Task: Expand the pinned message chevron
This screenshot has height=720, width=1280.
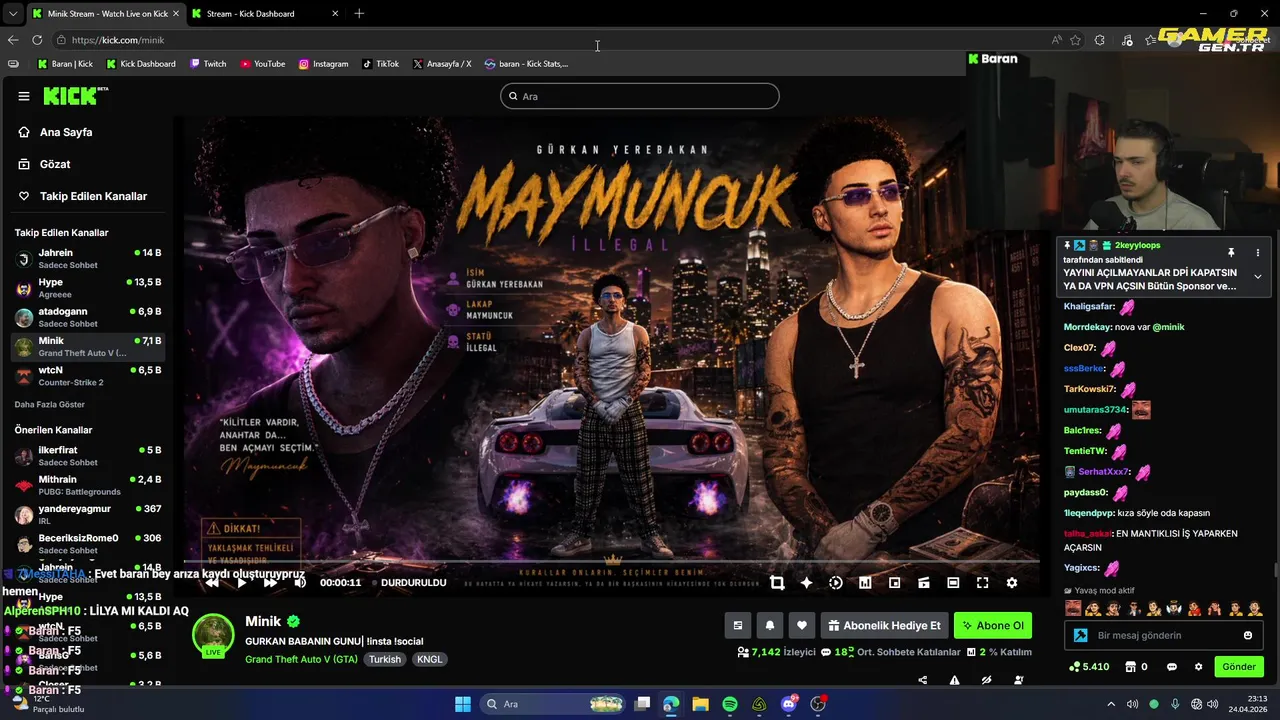Action: (1258, 277)
